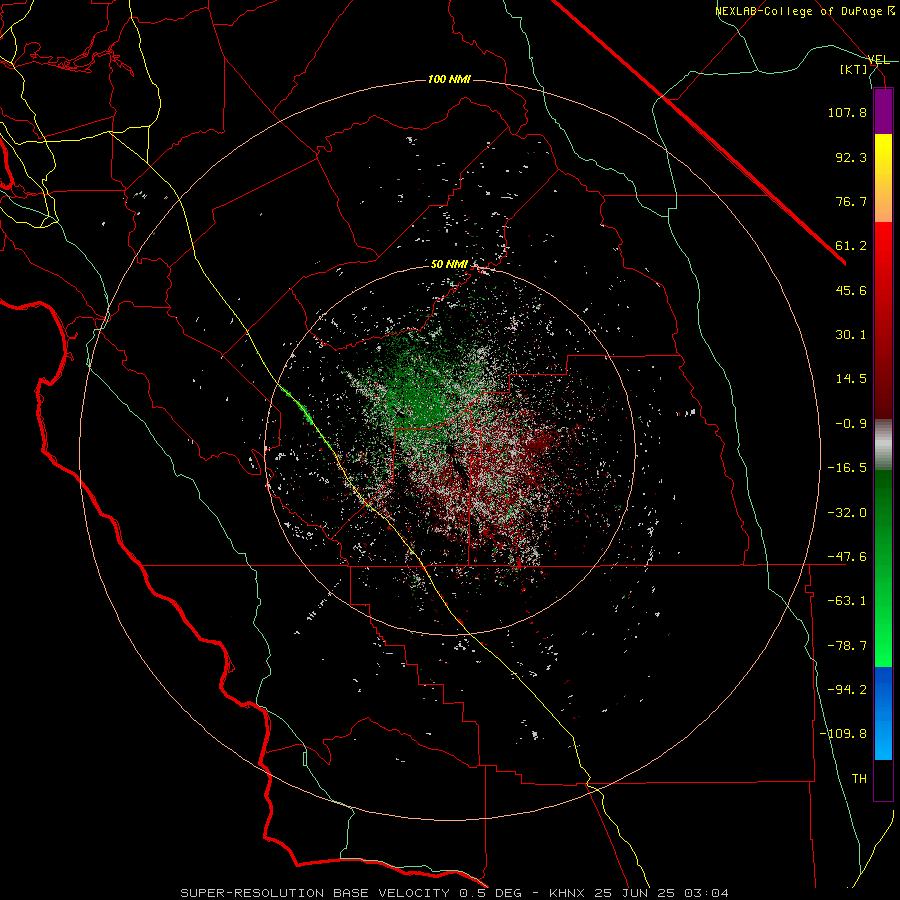This screenshot has width=900, height=900.
Task: Click the 92.3 velocity scale value
Action: (x=851, y=157)
